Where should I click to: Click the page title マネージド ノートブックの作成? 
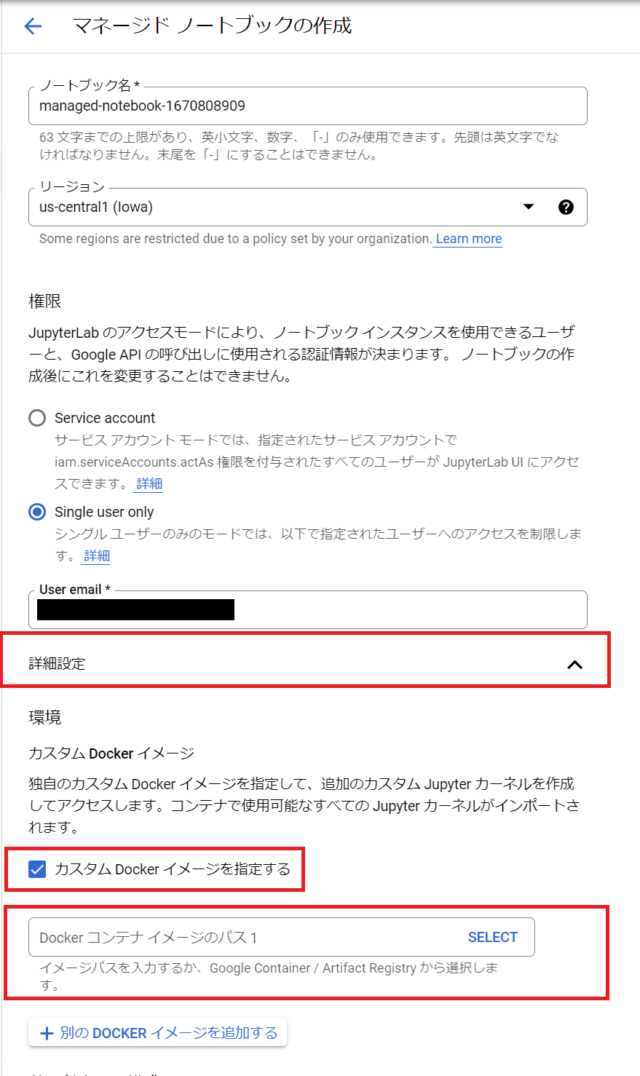click(212, 26)
